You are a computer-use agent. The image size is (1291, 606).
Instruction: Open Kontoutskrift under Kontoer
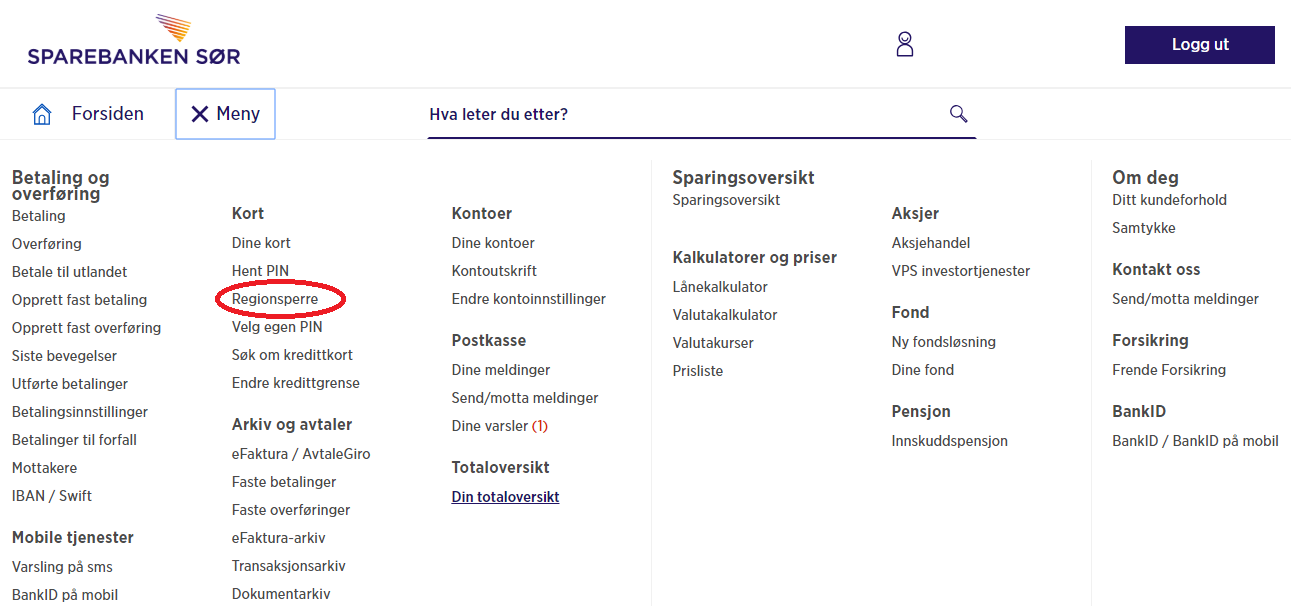click(494, 271)
